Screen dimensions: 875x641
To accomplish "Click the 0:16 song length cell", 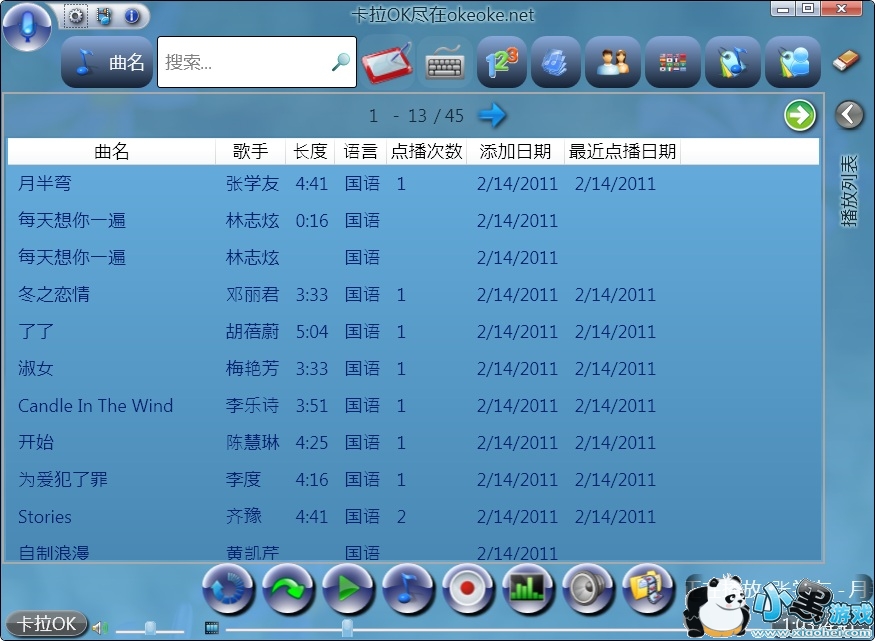I will (x=312, y=220).
